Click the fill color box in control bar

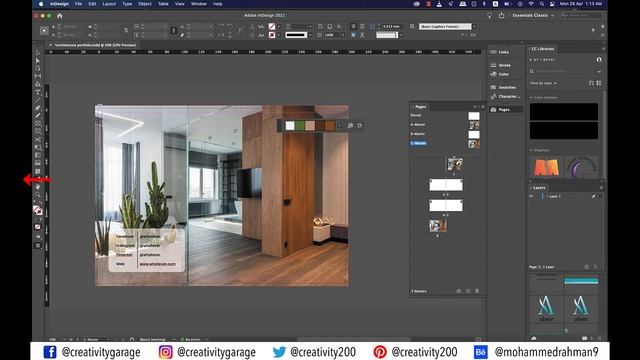point(272,27)
